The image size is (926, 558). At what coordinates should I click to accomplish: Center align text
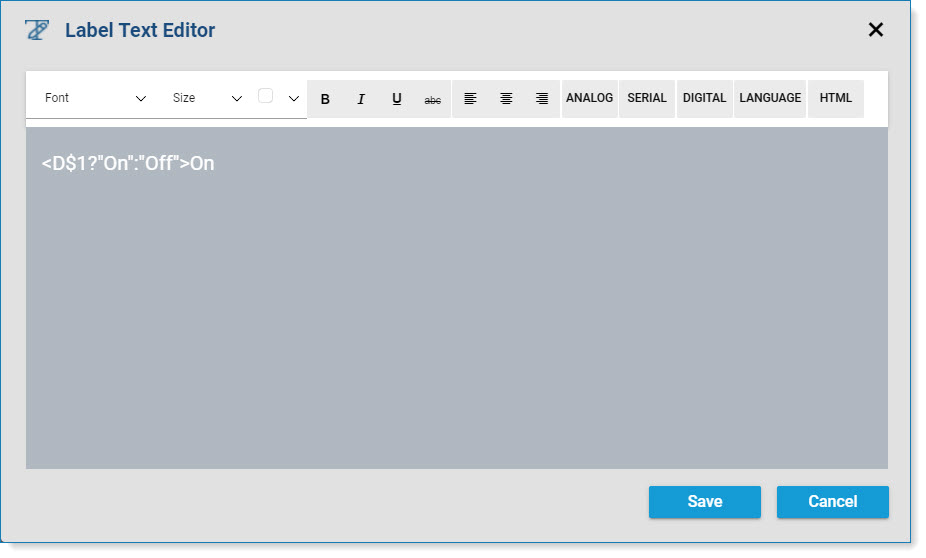(x=506, y=99)
